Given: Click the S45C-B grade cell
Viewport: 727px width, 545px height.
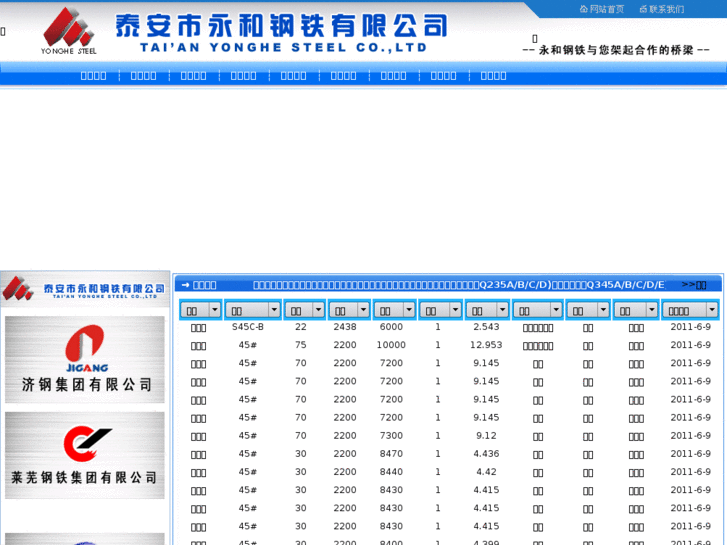Looking at the screenshot, I should [248, 327].
